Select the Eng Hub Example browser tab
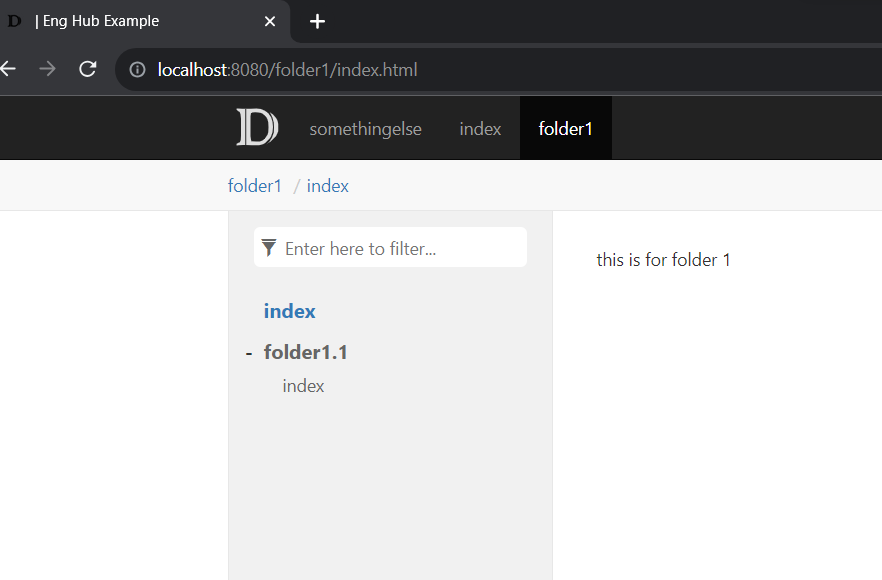This screenshot has height=580, width=882. click(140, 20)
